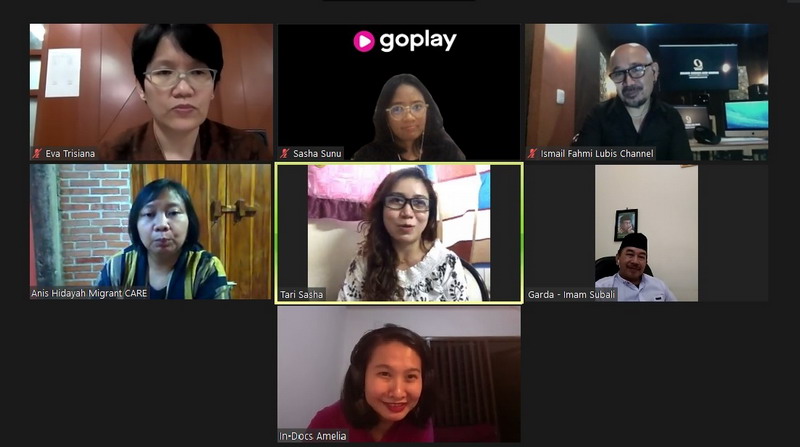Click Sasha Sunu's muted microphone icon
This screenshot has height=447, width=800.
285,153
